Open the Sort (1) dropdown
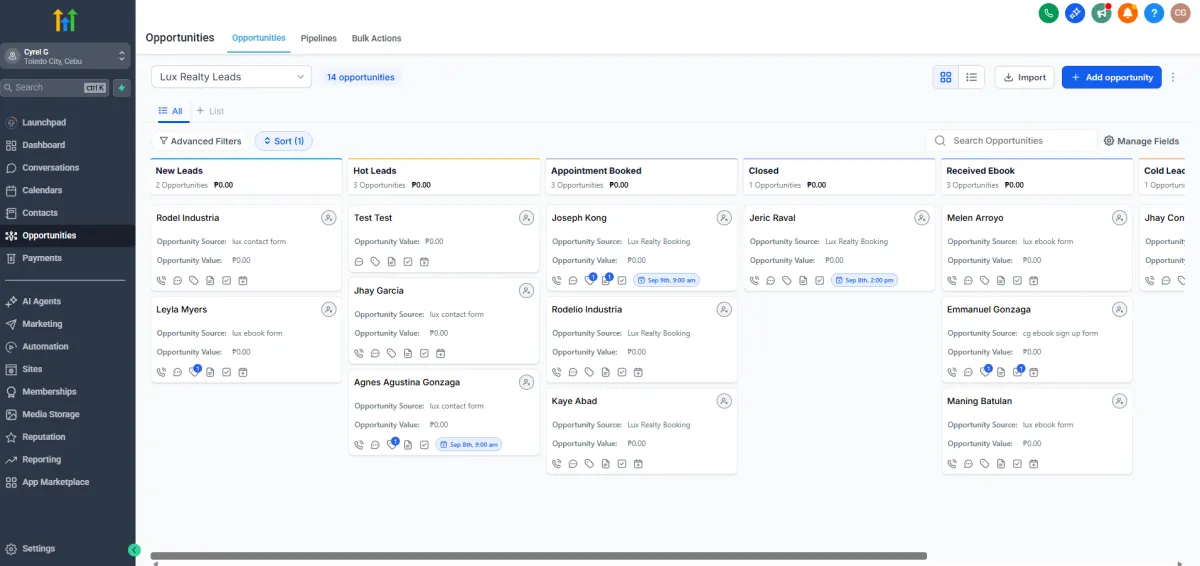This screenshot has height=566, width=1200. 284,141
